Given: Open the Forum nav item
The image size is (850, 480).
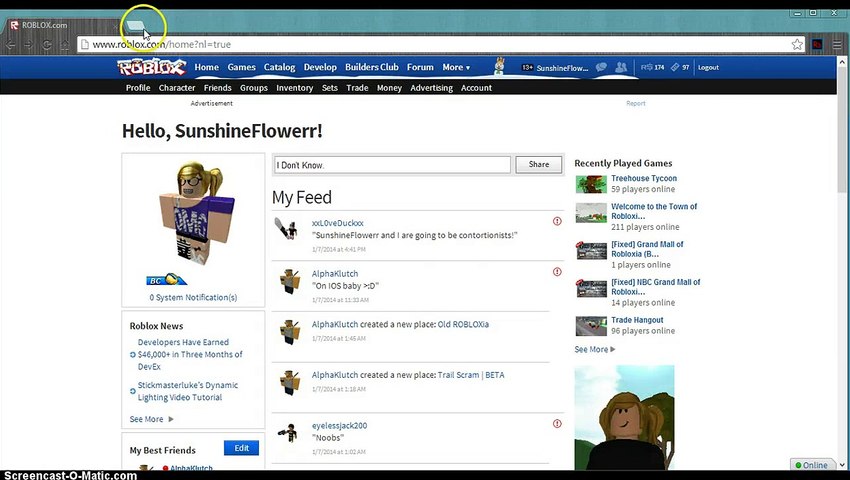Looking at the screenshot, I should (x=420, y=67).
